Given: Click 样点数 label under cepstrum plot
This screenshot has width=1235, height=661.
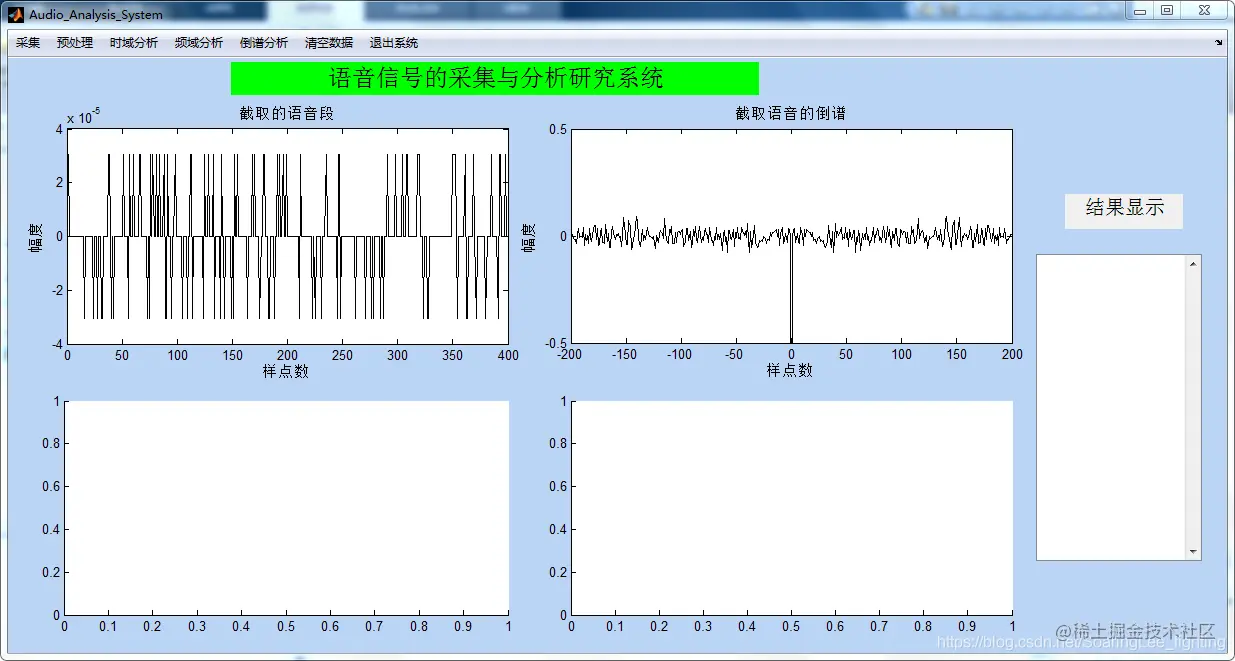Looking at the screenshot, I should [x=790, y=370].
